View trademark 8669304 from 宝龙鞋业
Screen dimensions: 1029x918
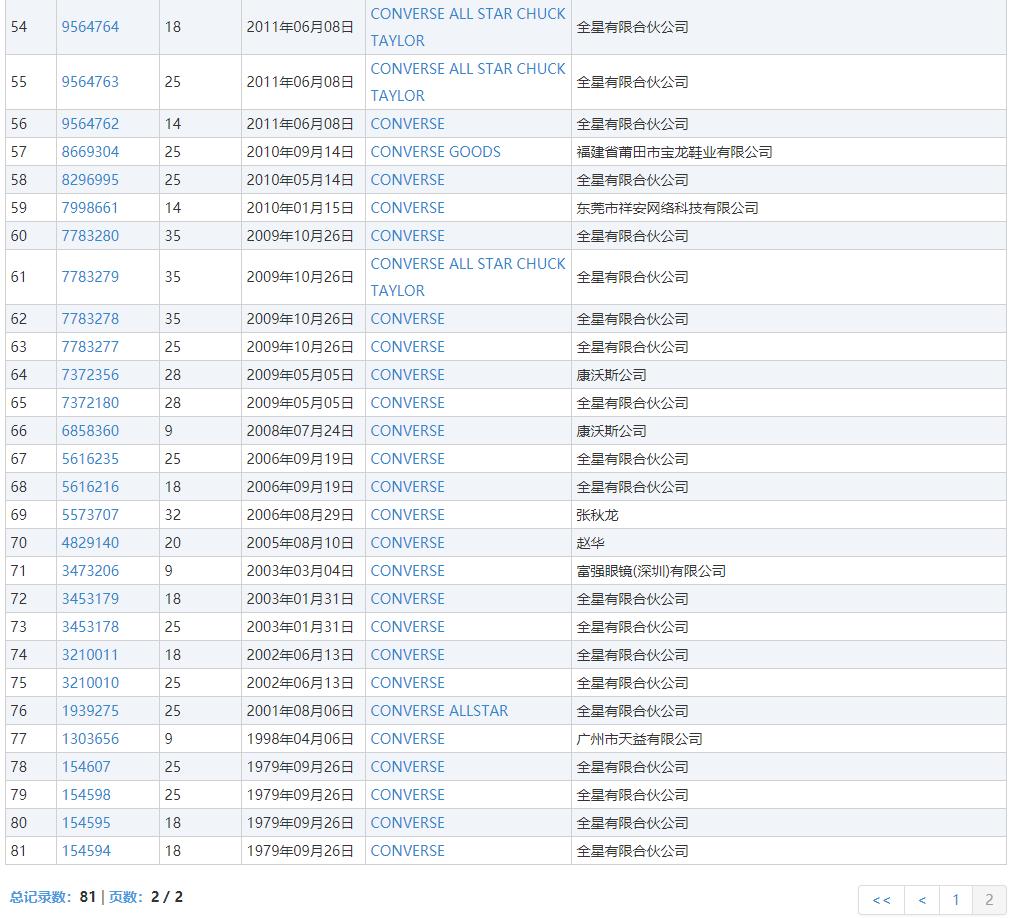pyautogui.click(x=90, y=151)
